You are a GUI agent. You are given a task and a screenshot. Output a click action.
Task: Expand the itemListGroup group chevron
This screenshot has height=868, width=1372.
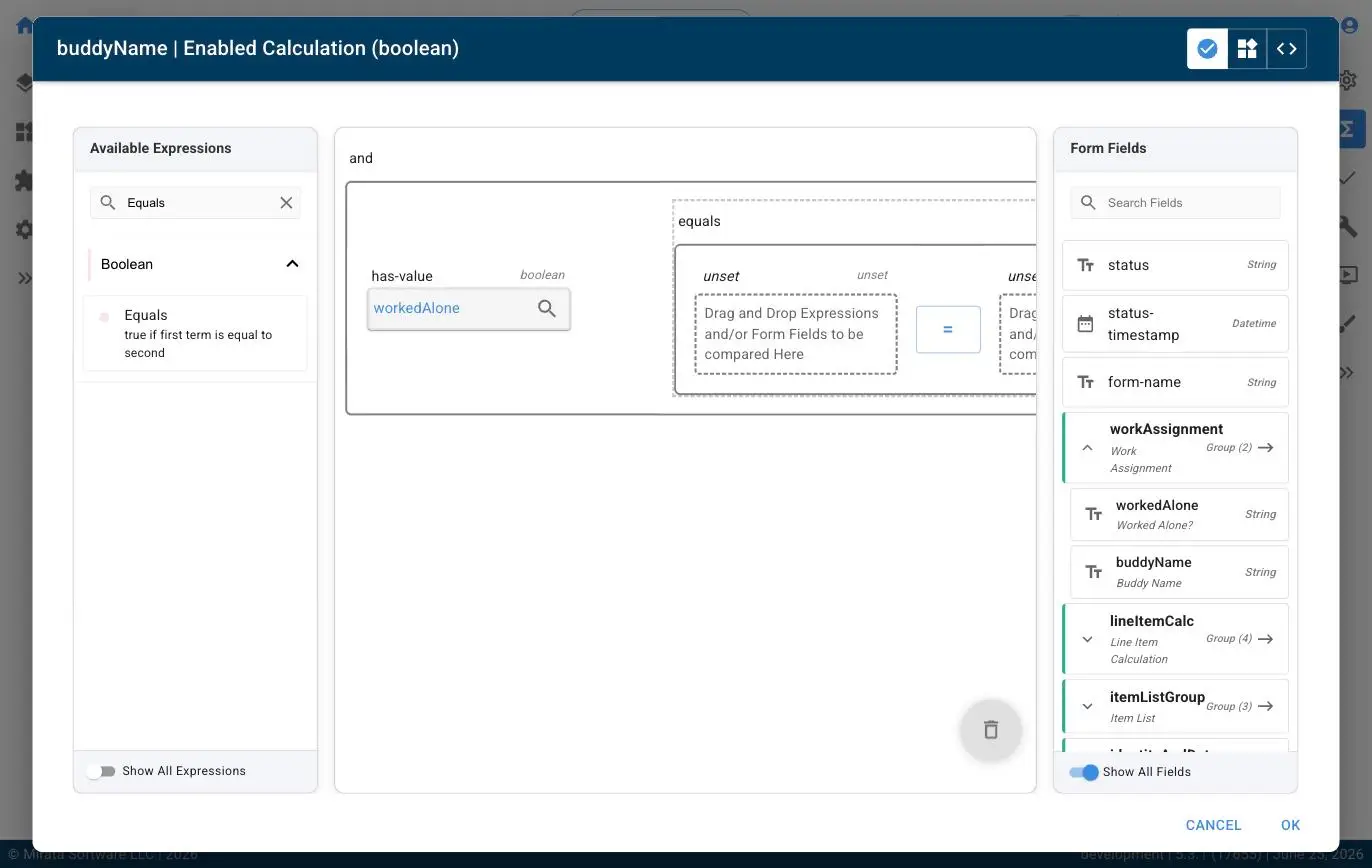coord(1087,706)
